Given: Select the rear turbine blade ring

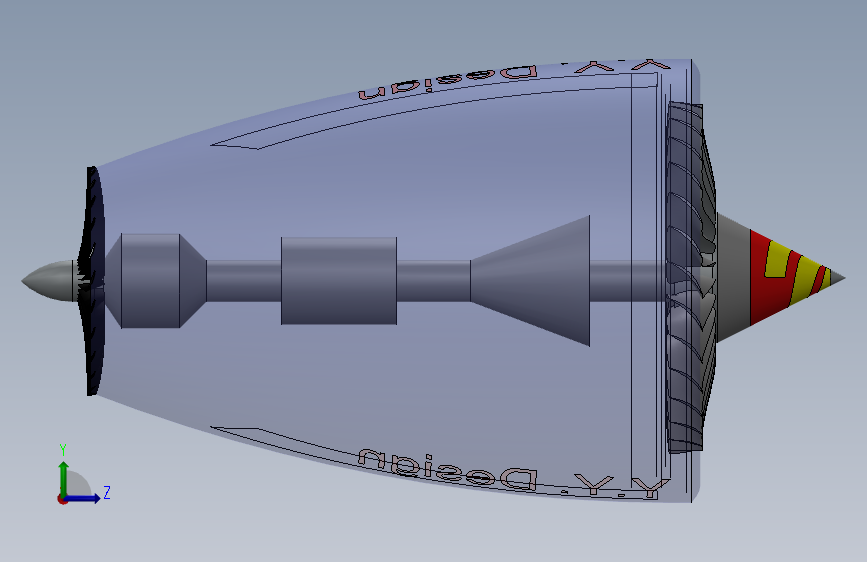Looking at the screenshot, I should click(691, 277).
